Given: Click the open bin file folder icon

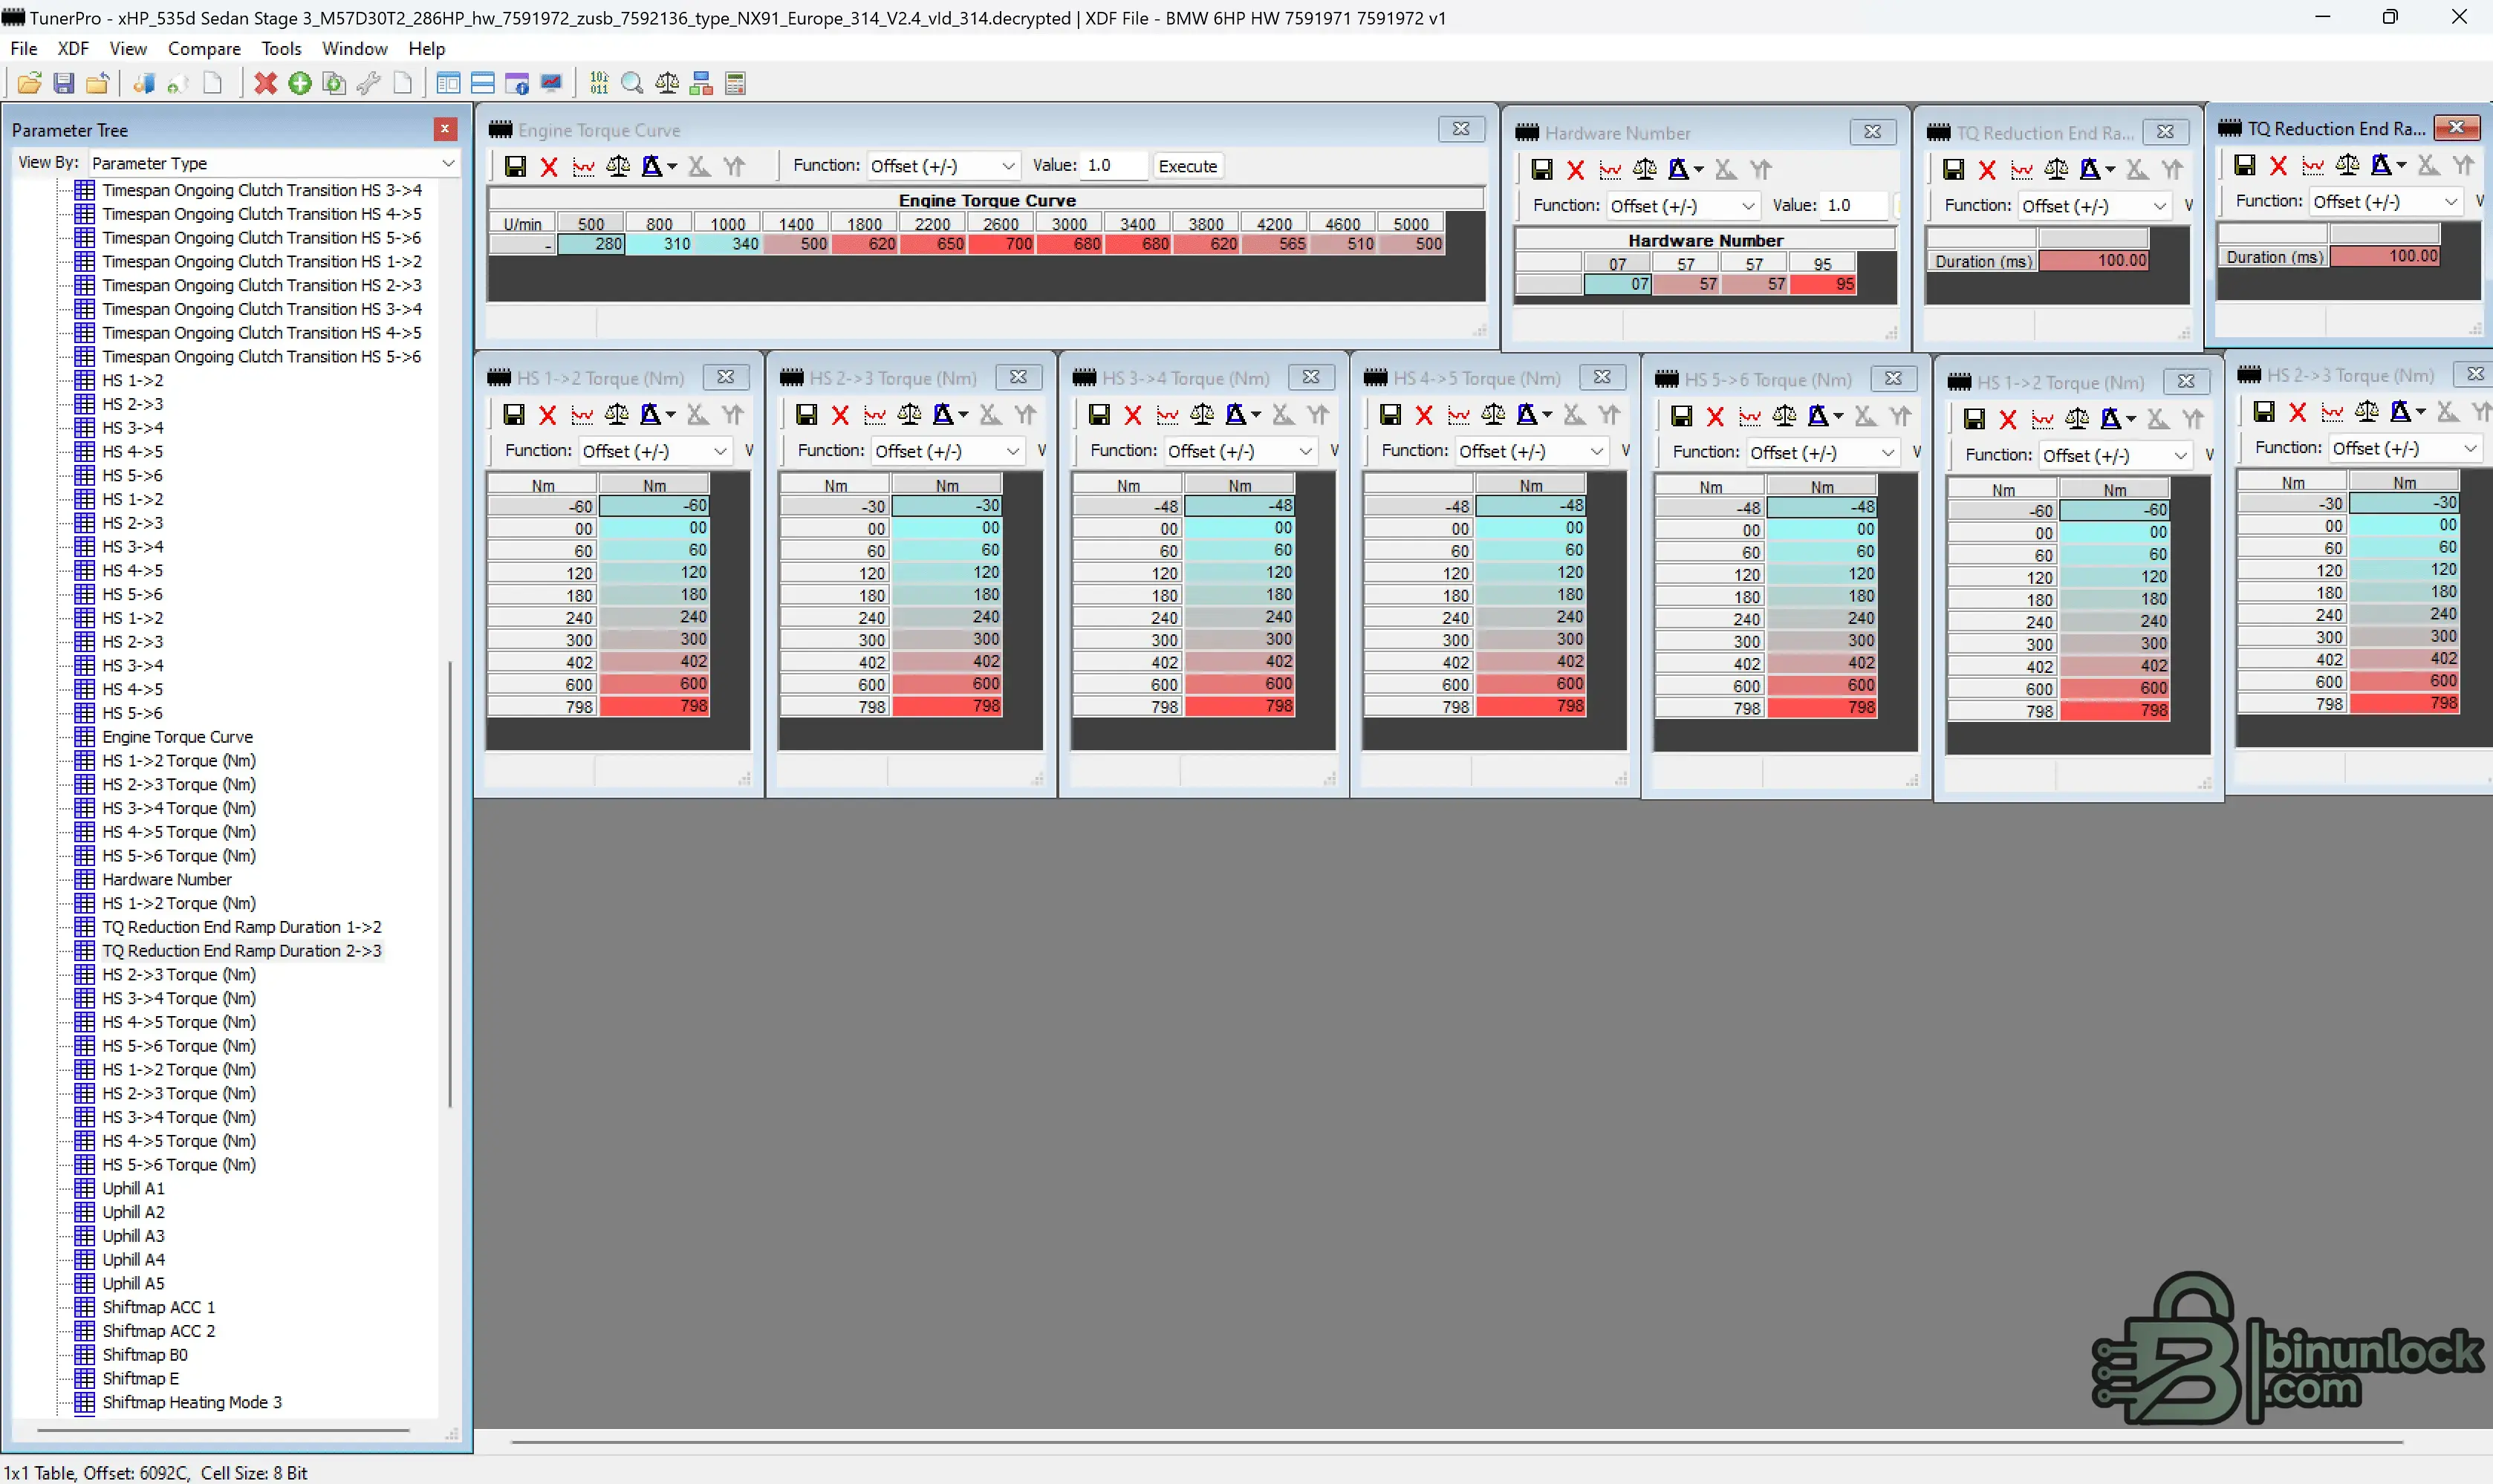Looking at the screenshot, I should tap(29, 83).
